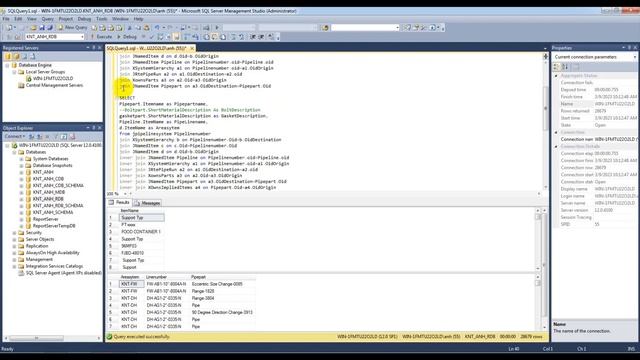Click the Refresh icon in Object Explorer toolbar

pos(64,136)
